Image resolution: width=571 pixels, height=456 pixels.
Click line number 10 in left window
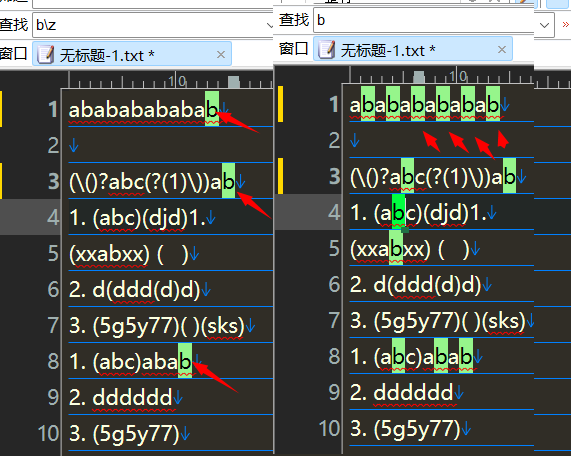click(48, 434)
